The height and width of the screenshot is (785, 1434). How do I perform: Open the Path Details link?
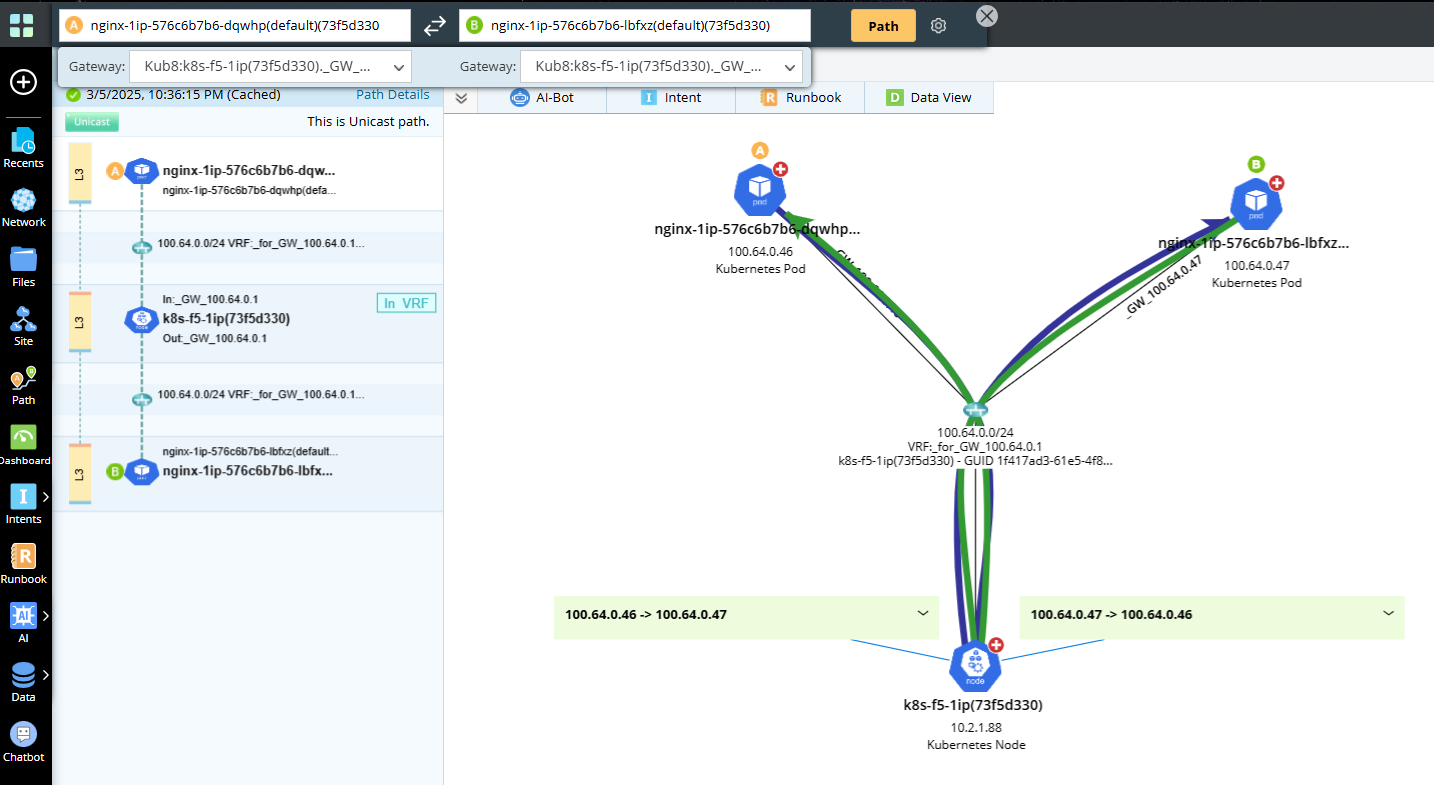pyautogui.click(x=393, y=95)
